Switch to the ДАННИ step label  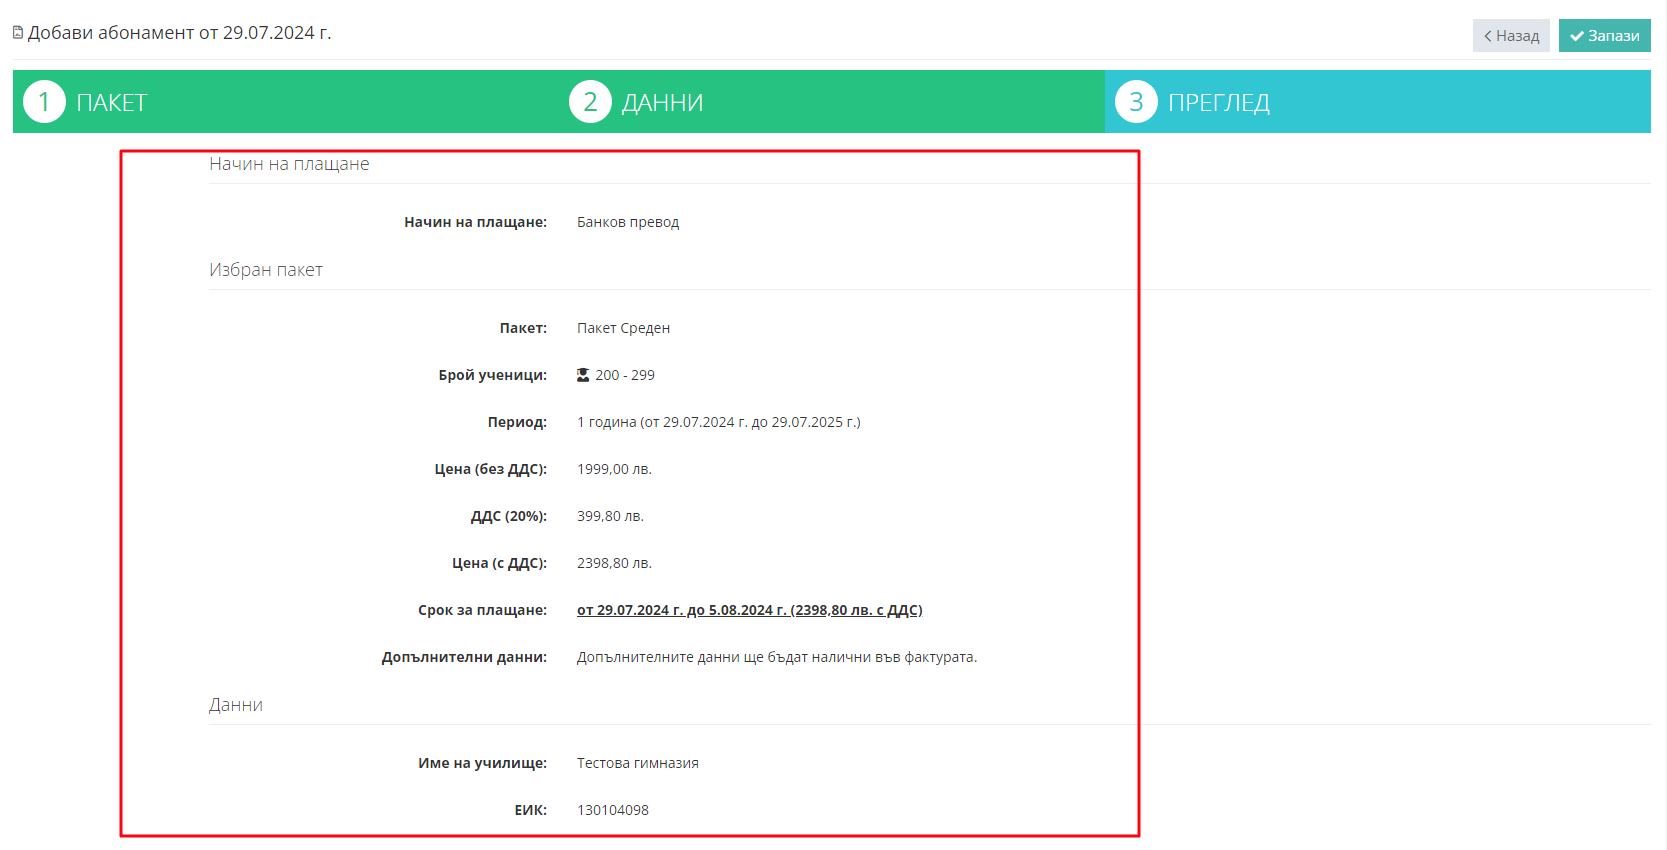click(x=662, y=103)
